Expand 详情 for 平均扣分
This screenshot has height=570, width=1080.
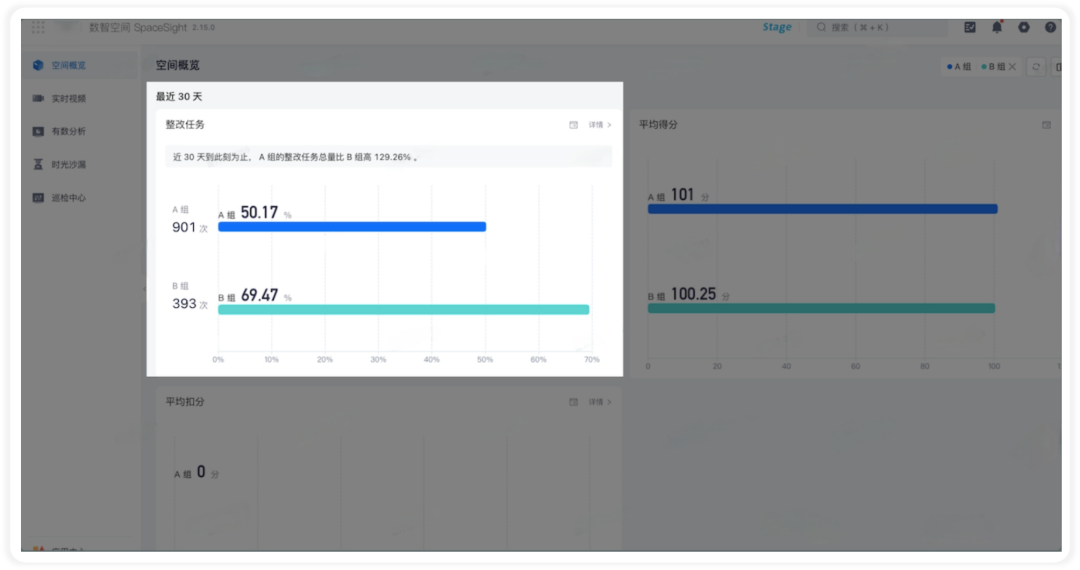600,402
